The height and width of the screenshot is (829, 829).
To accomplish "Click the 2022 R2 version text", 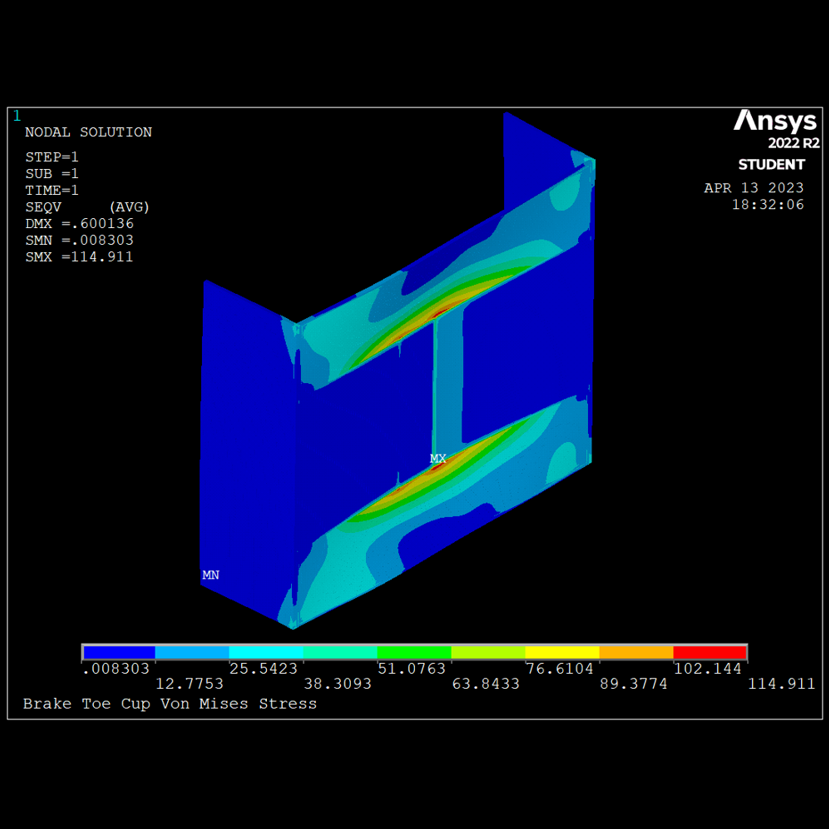I will pyautogui.click(x=794, y=143).
